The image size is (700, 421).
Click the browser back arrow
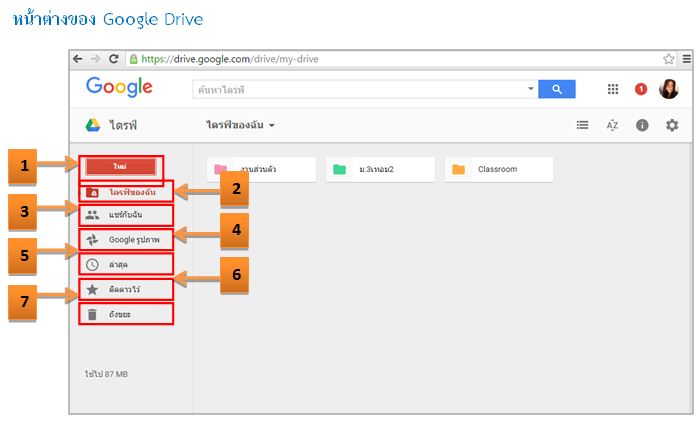pyautogui.click(x=78, y=59)
